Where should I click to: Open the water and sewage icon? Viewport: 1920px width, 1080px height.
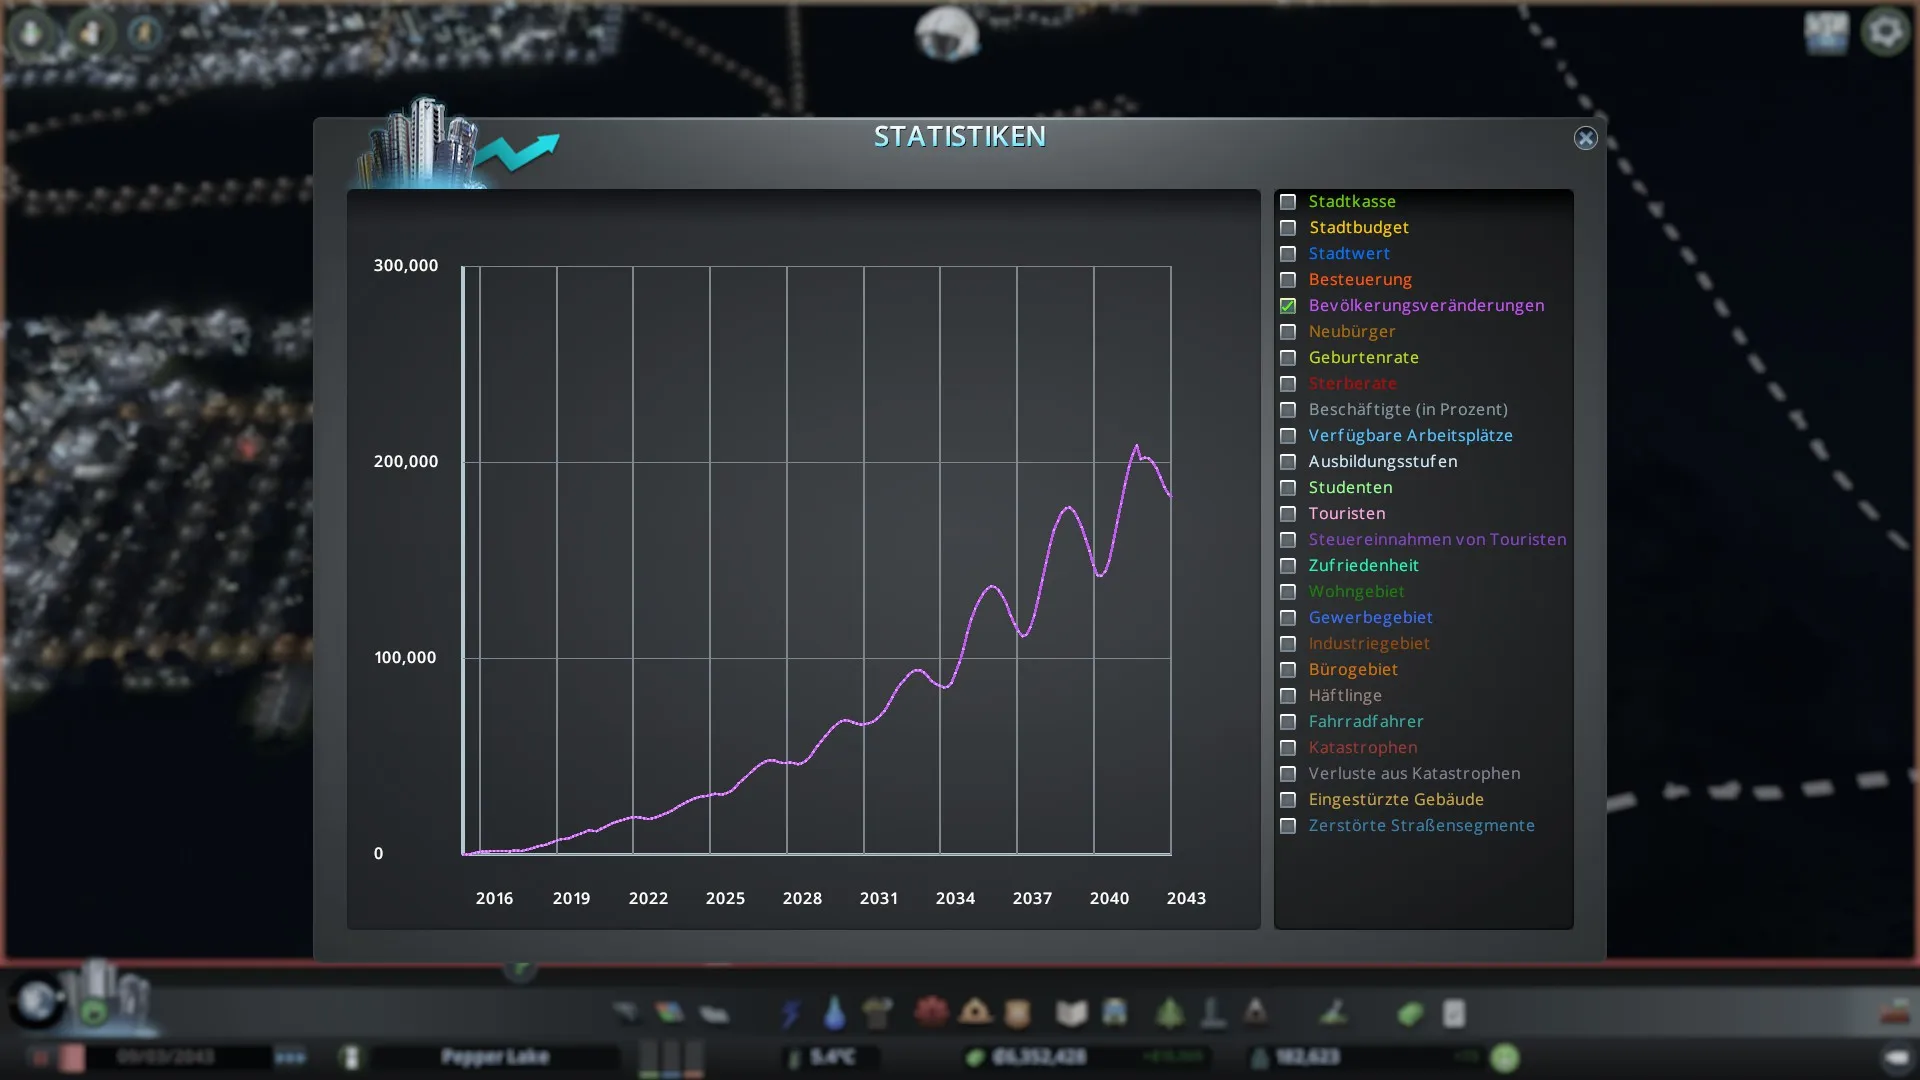point(834,1013)
